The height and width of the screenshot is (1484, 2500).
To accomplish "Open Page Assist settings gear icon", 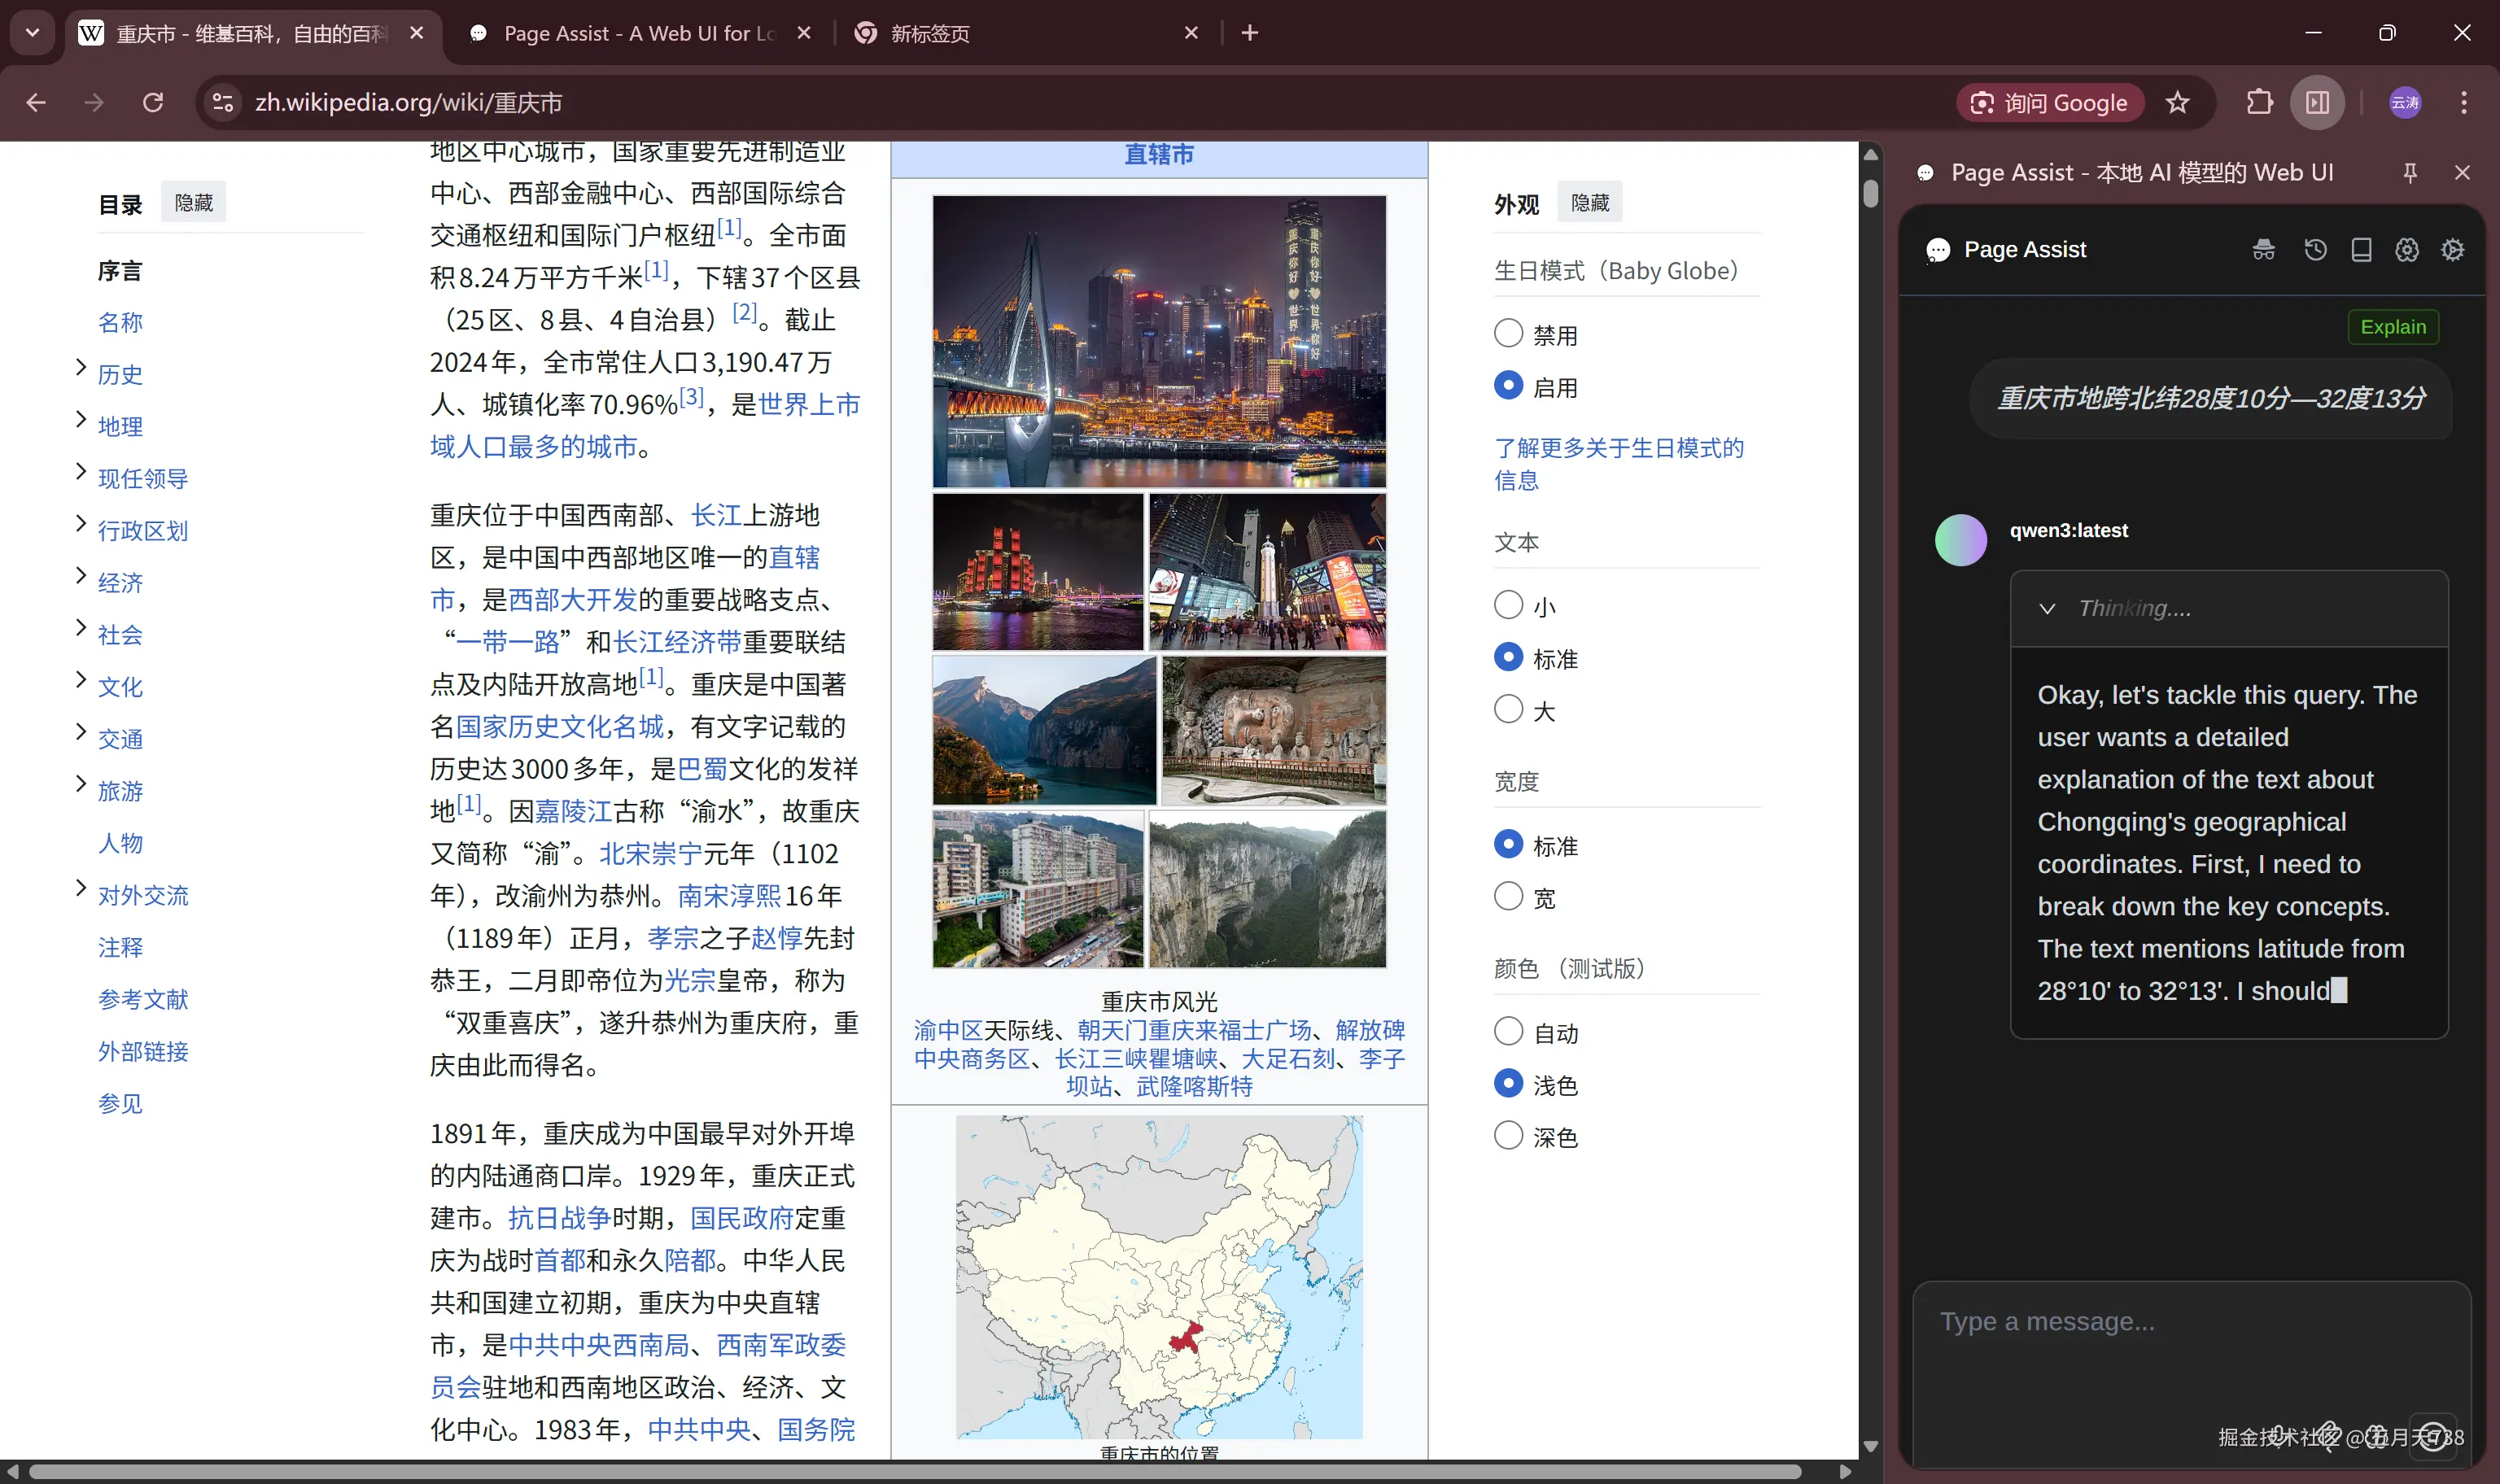I will click(x=2452, y=250).
